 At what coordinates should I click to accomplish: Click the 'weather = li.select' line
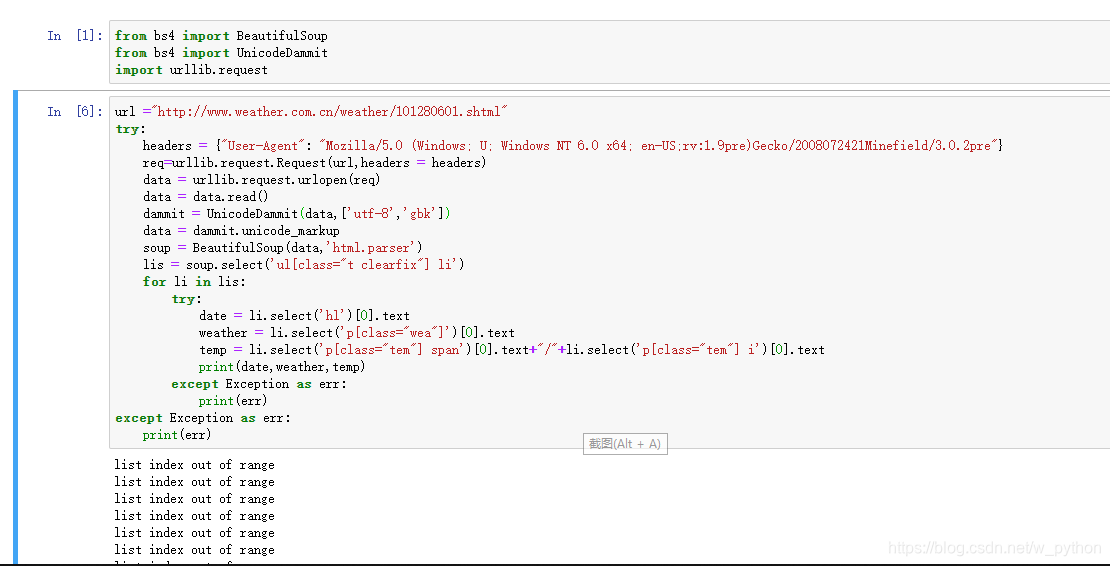click(356, 333)
